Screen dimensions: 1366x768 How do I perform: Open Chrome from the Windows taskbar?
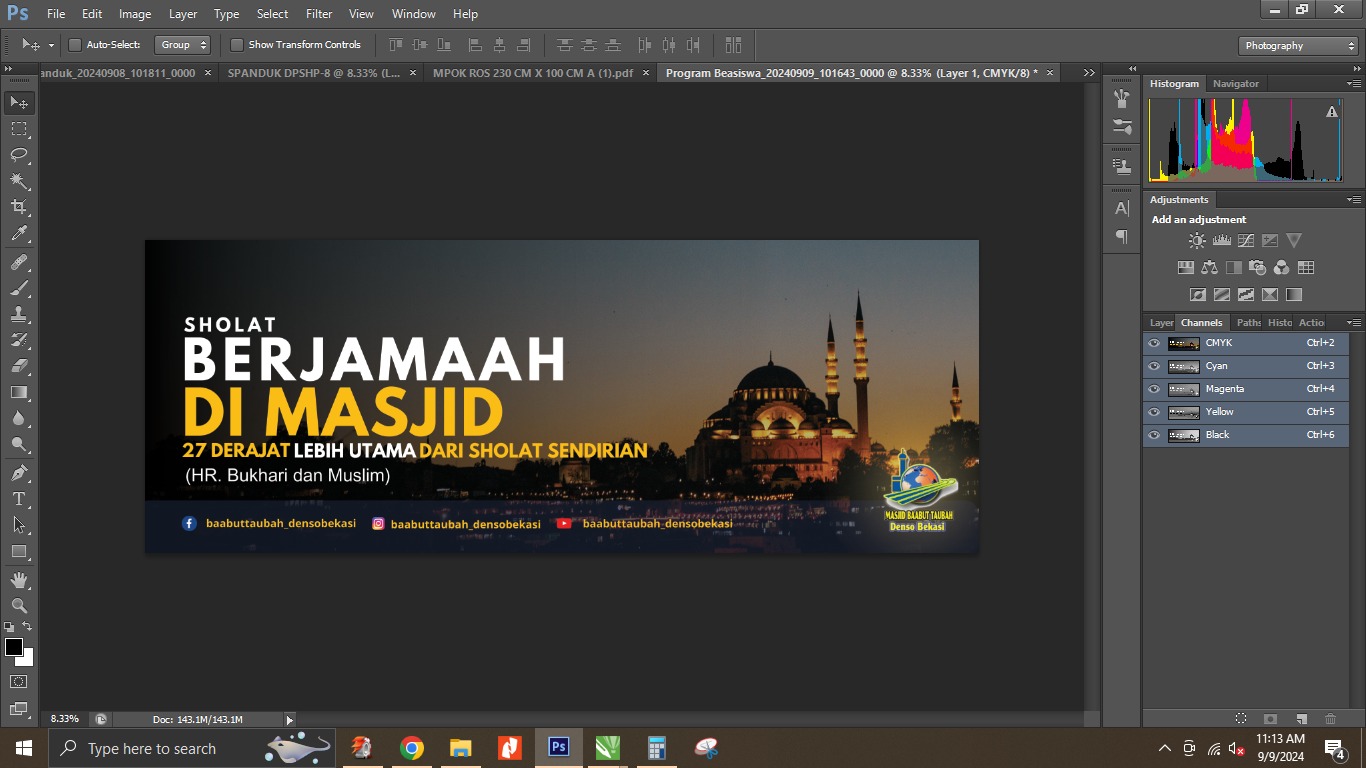click(x=411, y=748)
